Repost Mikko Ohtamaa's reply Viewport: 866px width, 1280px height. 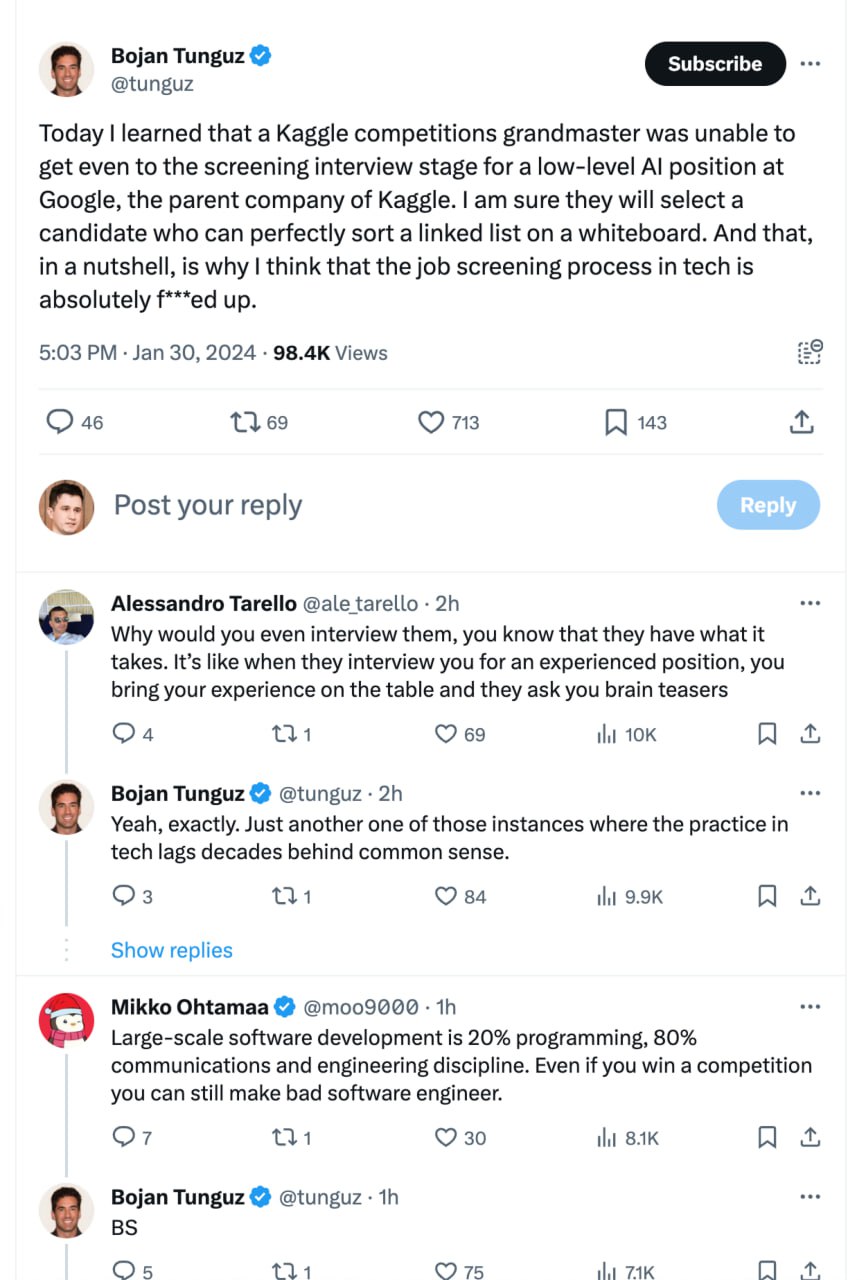pos(284,1137)
